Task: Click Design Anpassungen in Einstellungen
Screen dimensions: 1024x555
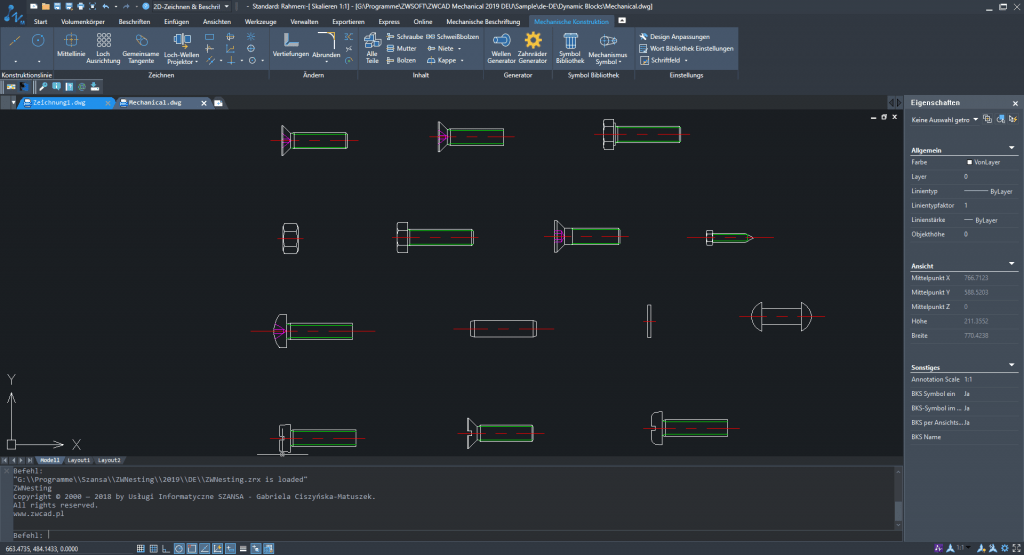Action: click(x=678, y=36)
